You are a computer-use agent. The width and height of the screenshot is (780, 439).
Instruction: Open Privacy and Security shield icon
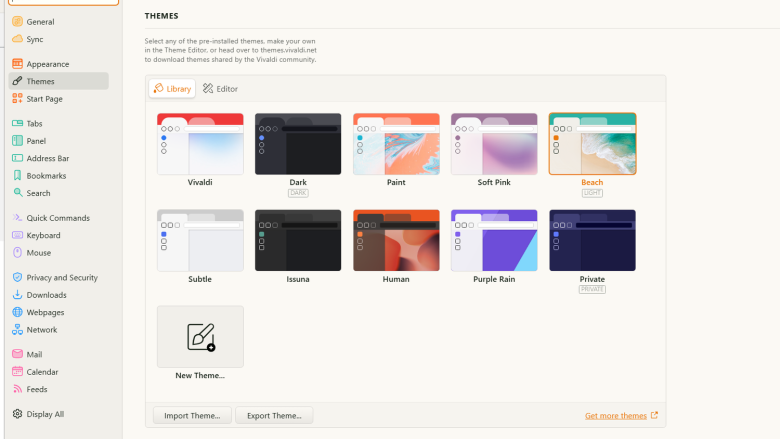point(17,278)
